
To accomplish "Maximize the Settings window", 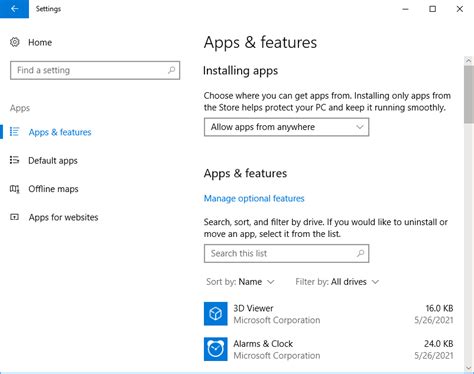I will pyautogui.click(x=432, y=9).
